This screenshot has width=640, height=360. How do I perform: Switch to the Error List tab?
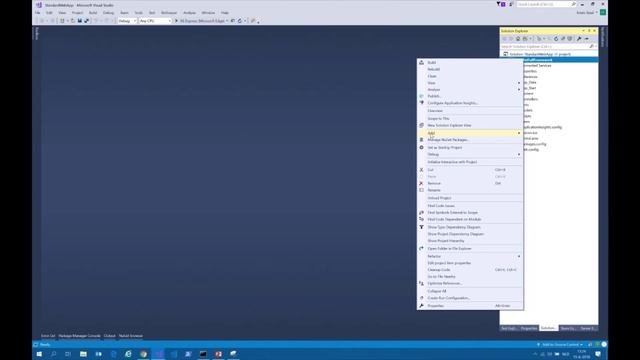click(48, 336)
